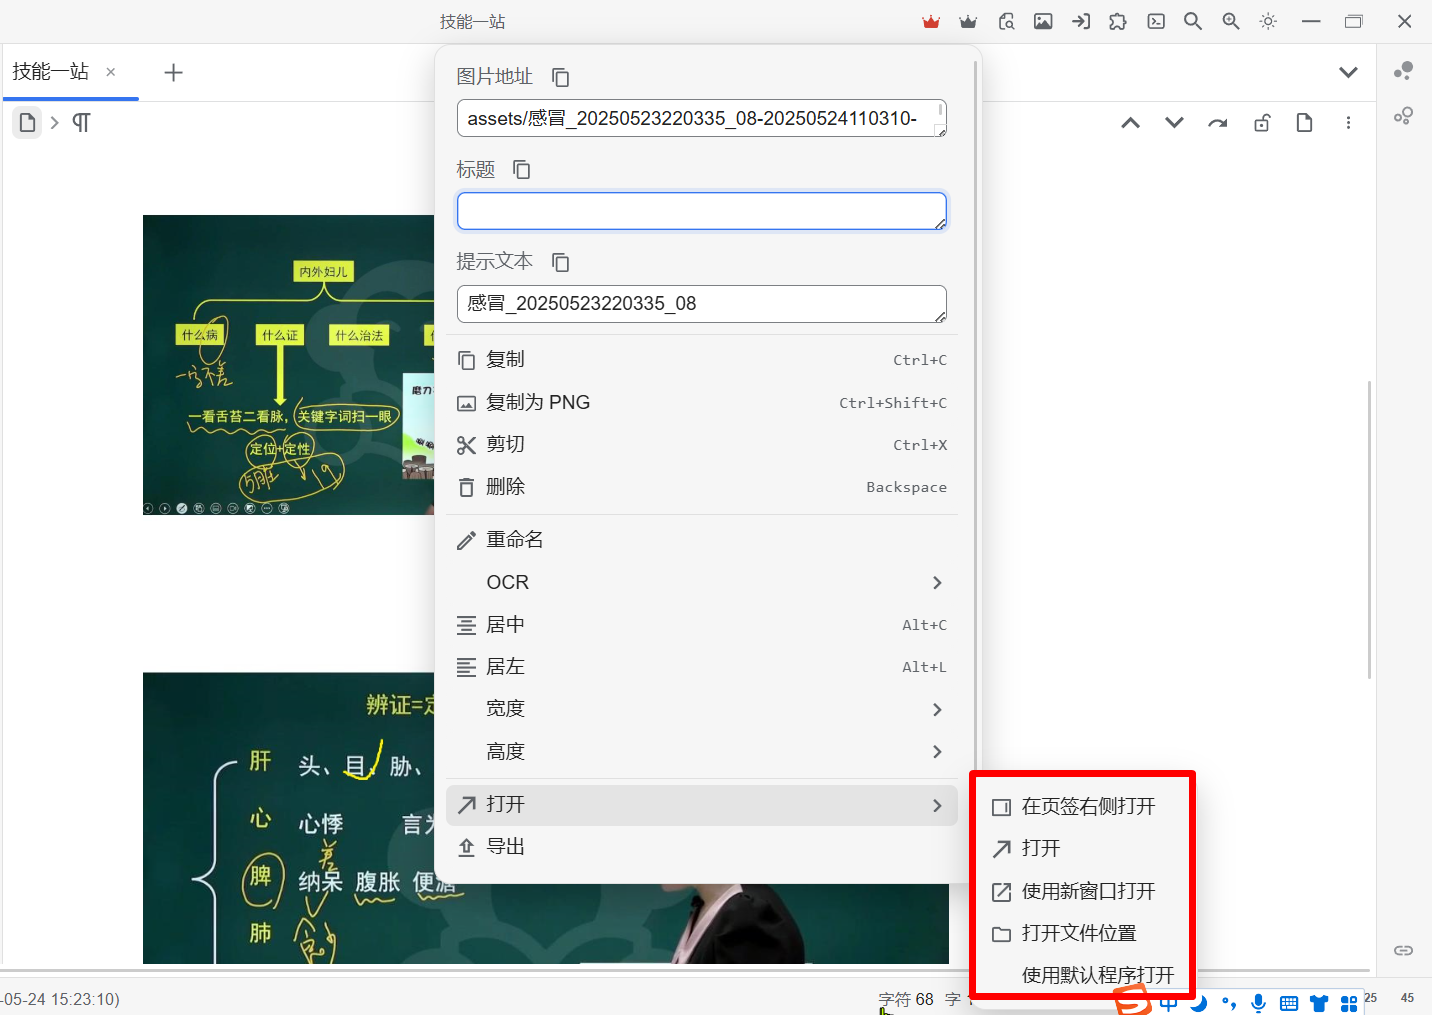Viewport: 1432px width, 1015px height.
Task: Click the sign-in arrow icon in the title bar
Action: click(1081, 21)
